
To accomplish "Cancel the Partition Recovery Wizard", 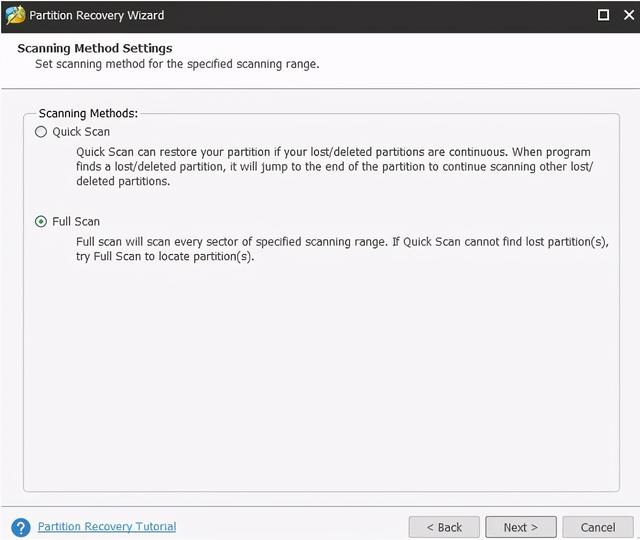I will (x=598, y=527).
